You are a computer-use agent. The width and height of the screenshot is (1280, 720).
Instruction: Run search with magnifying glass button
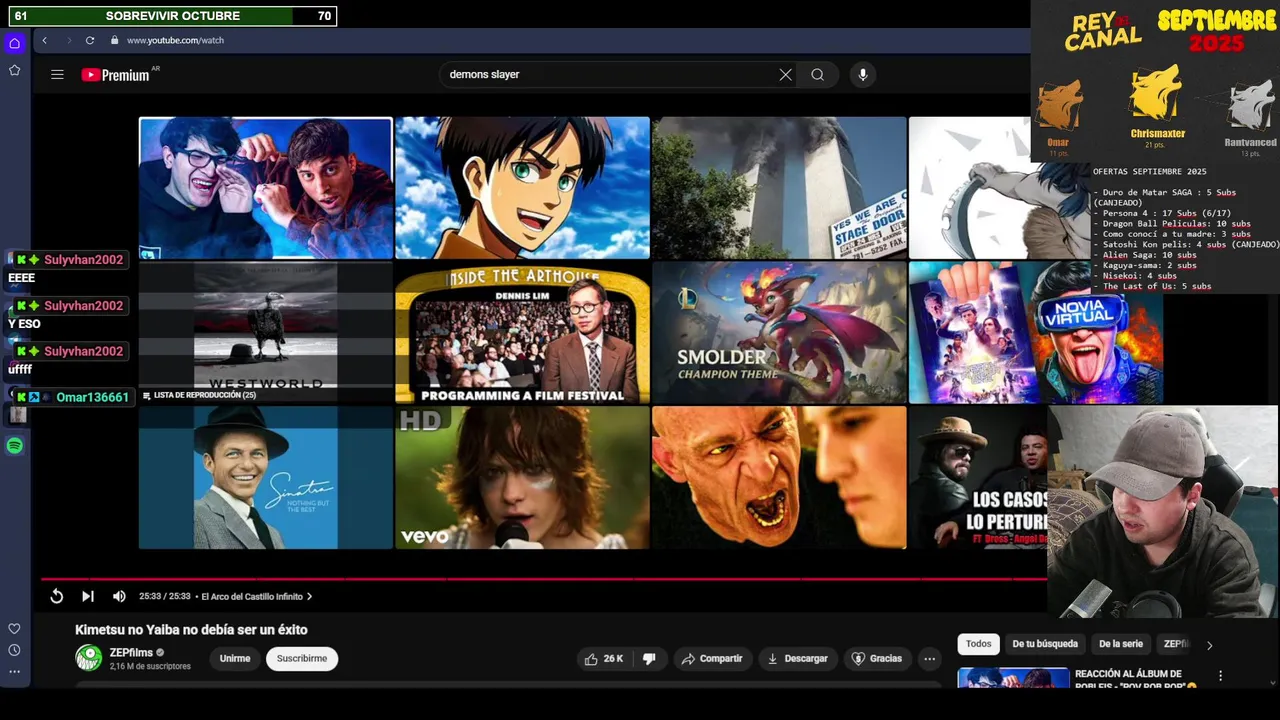818,74
